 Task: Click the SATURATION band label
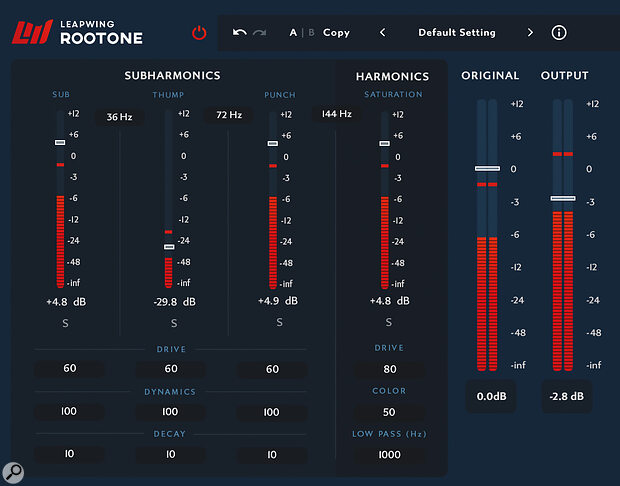[x=393, y=95]
